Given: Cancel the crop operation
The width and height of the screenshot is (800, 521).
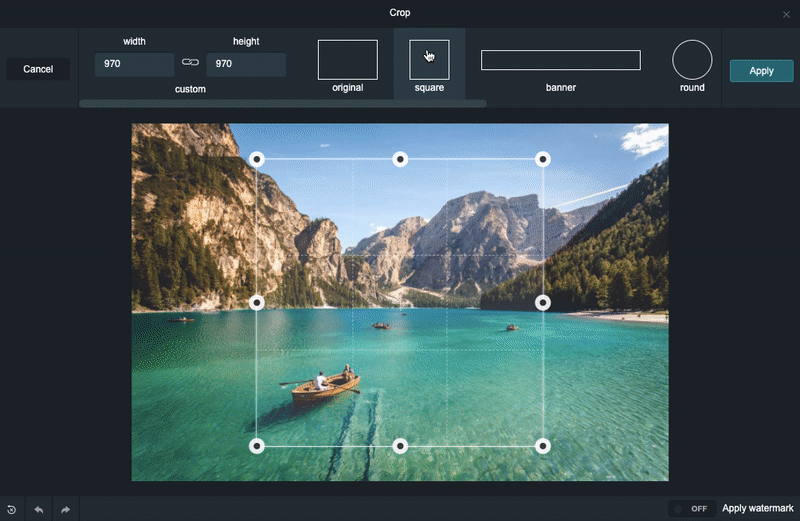Looking at the screenshot, I should [x=38, y=69].
